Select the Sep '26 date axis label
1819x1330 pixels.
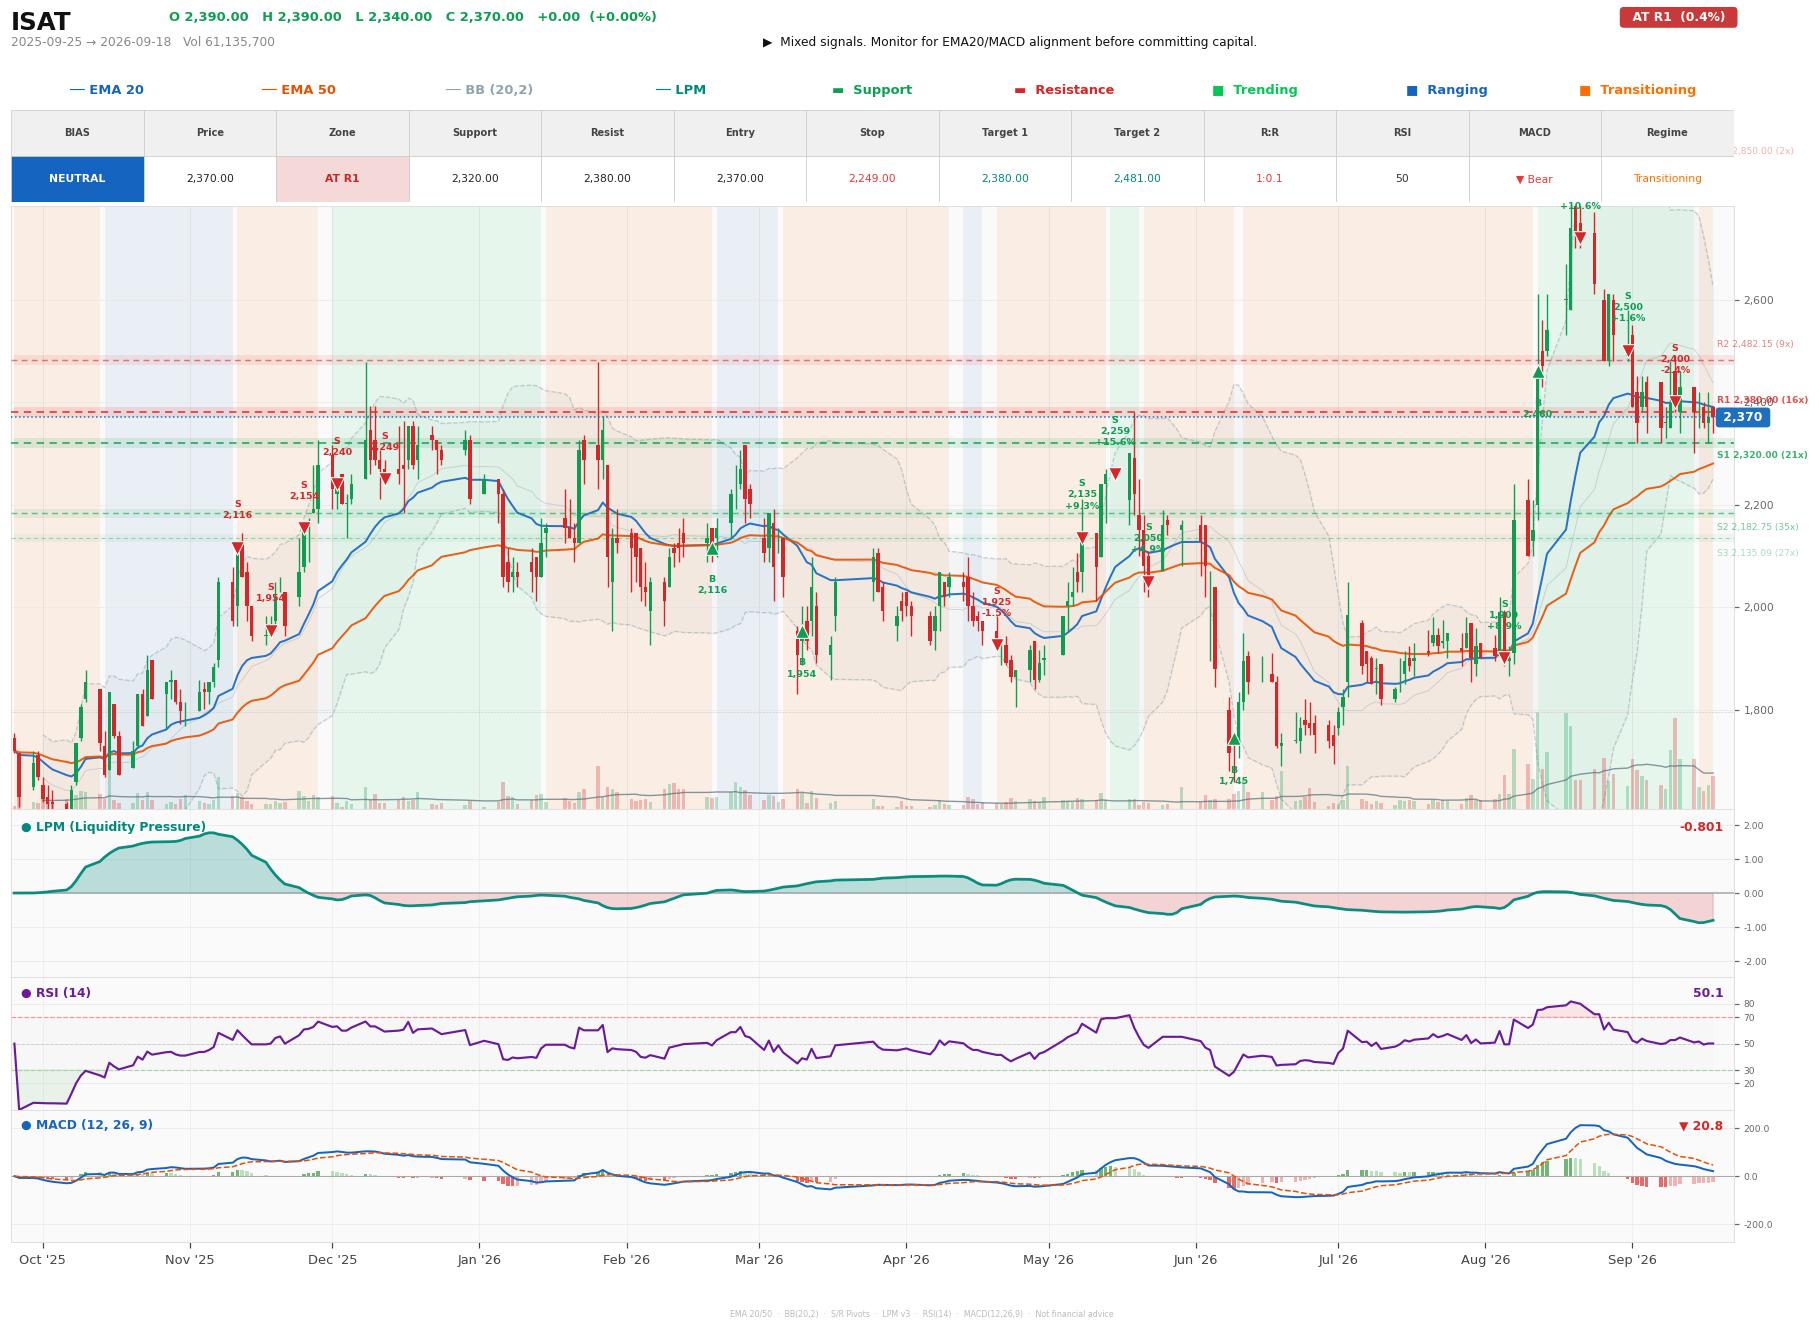[1632, 1260]
